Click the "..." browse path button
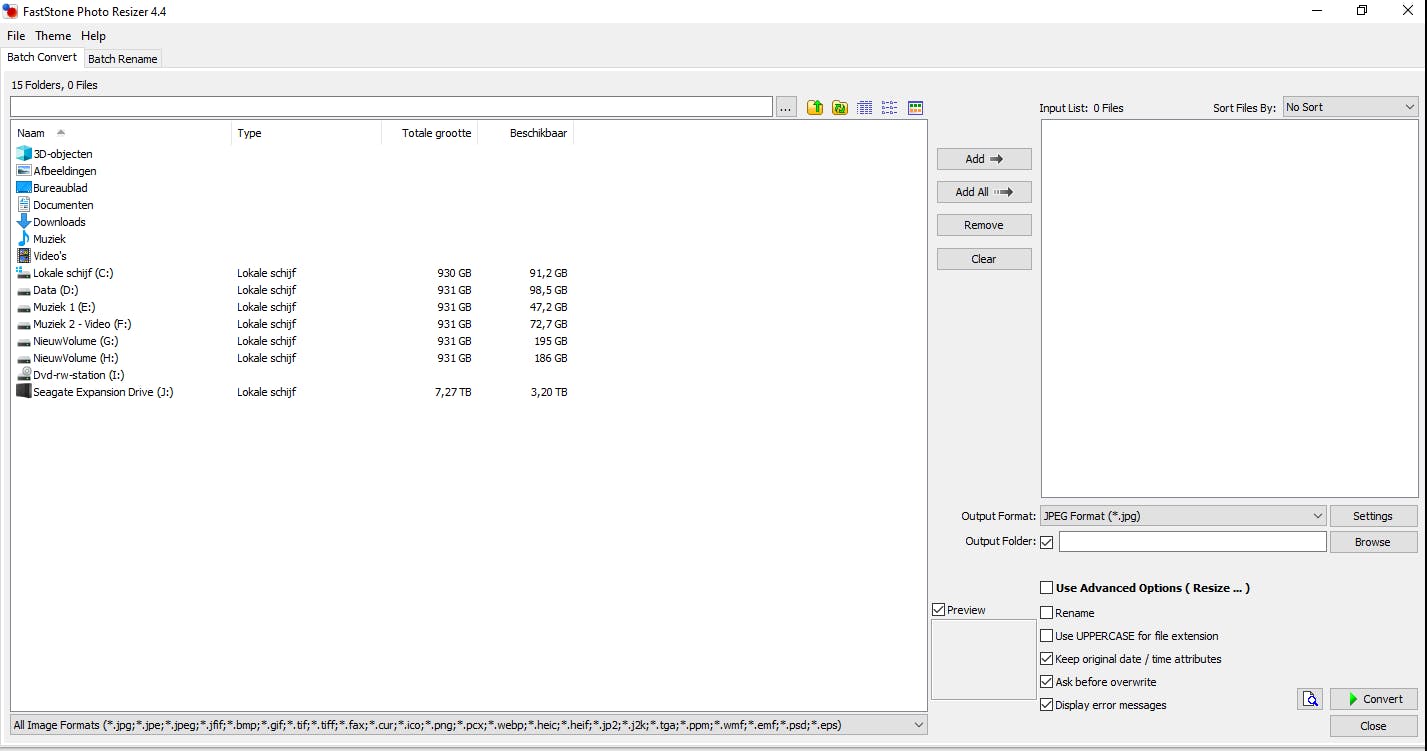 coord(786,107)
